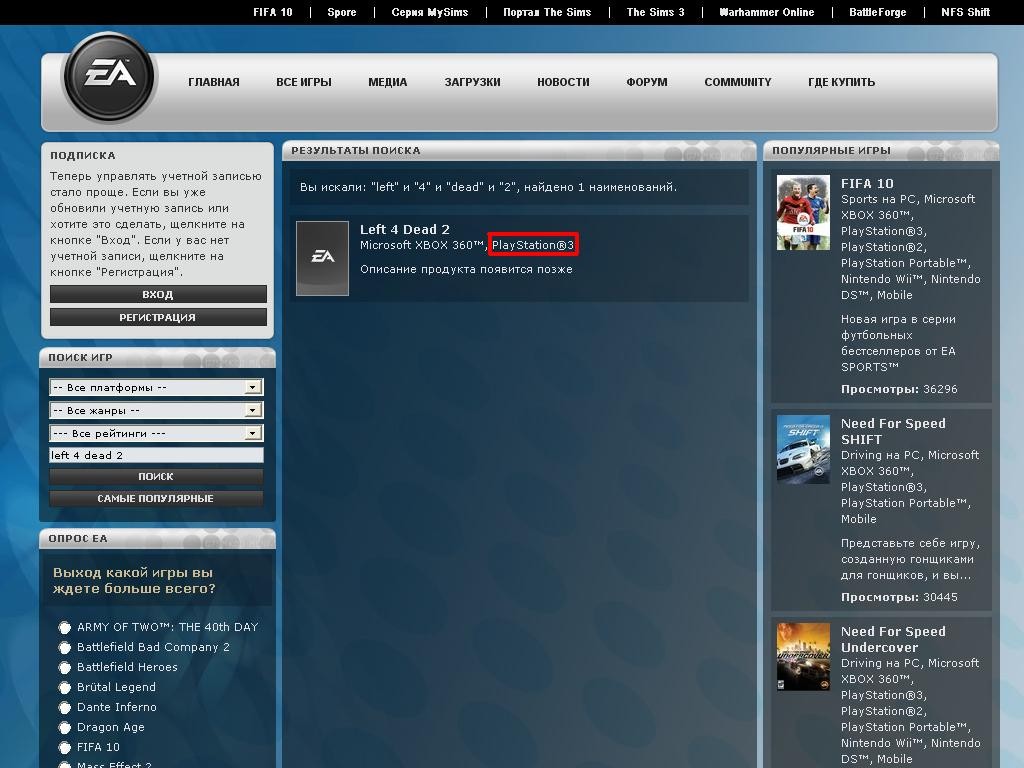Click the FIFA 10 cover art
1024x768 pixels.
pyautogui.click(x=803, y=213)
